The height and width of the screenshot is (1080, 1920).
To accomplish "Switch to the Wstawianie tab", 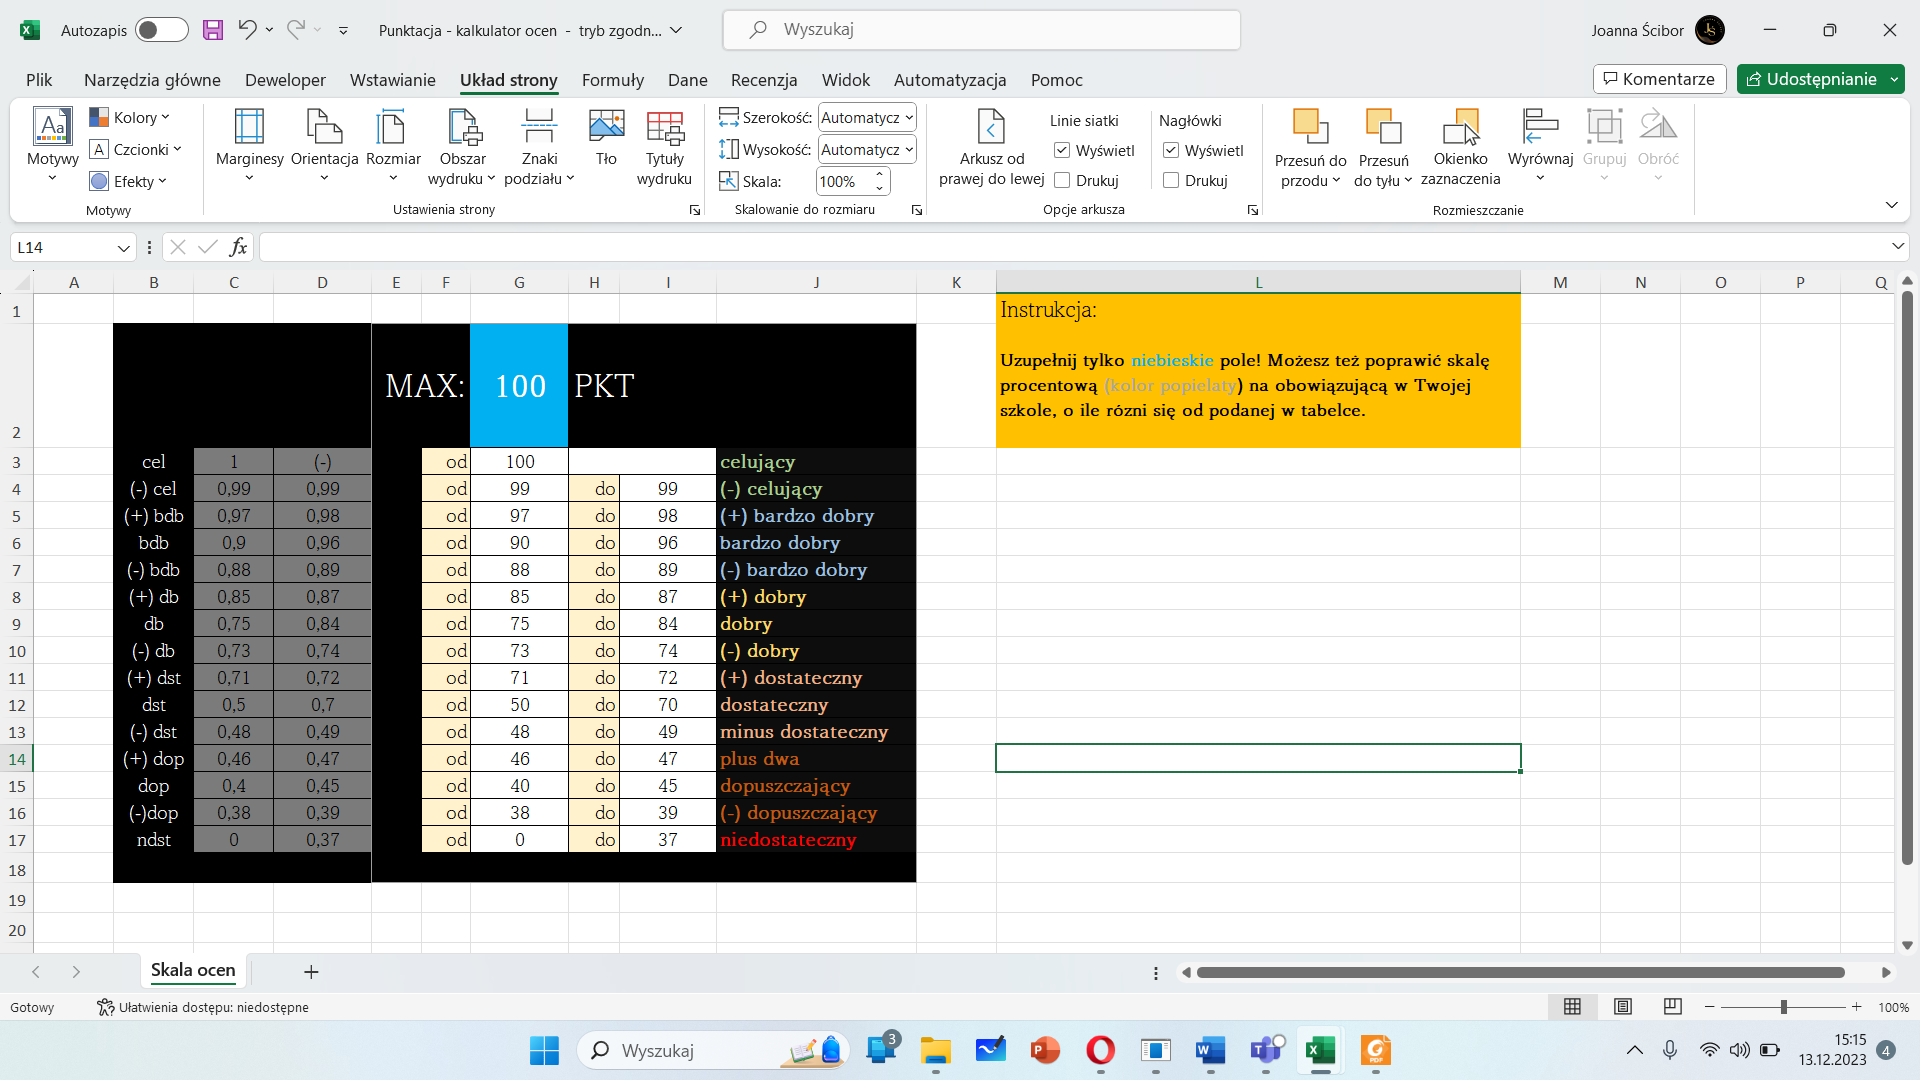I will click(392, 80).
